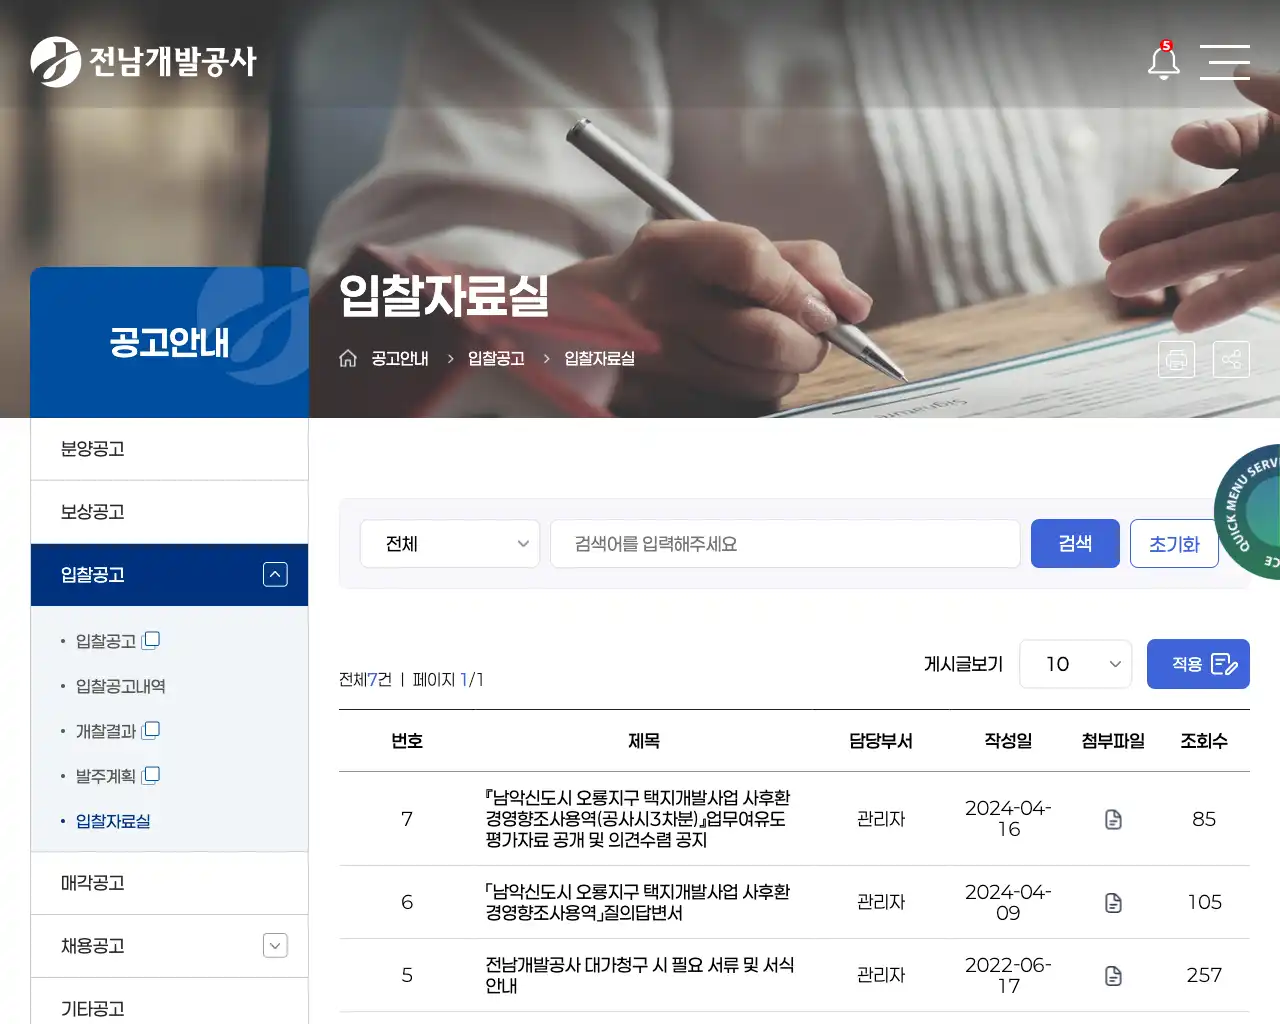Open the 질의답변서 post
The width and height of the screenshot is (1280, 1024).
638,902
